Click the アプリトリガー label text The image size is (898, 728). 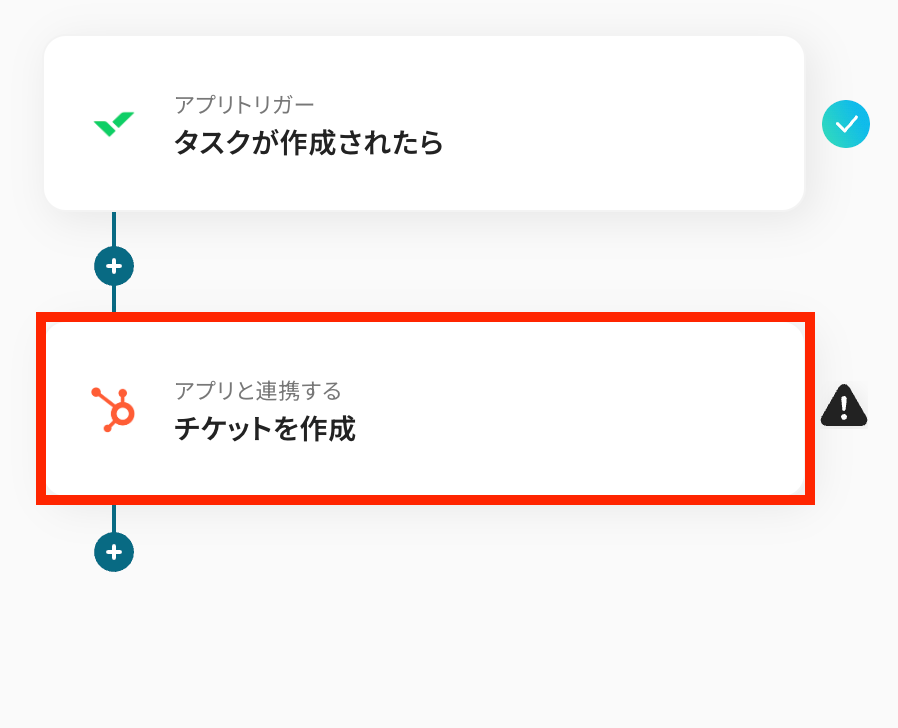point(244,104)
